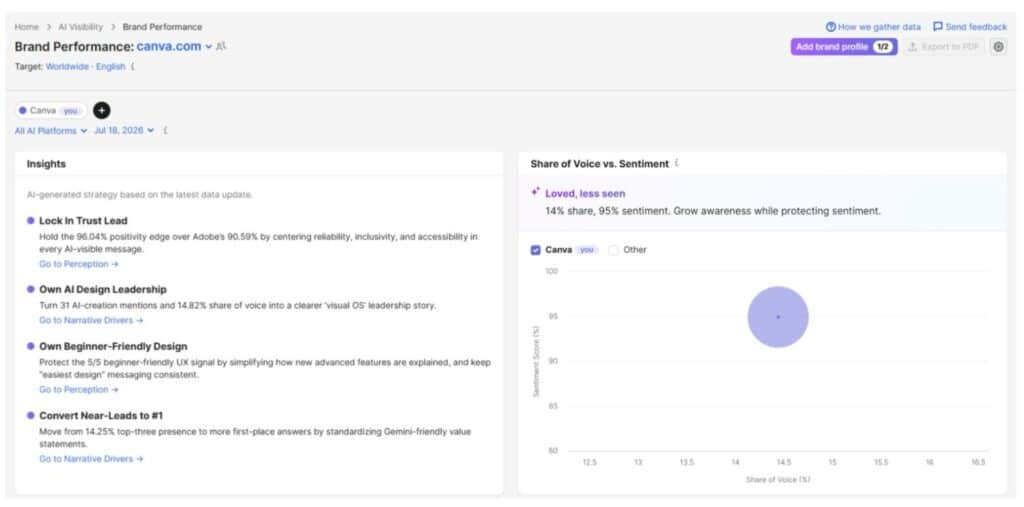The image size is (1024, 507).
Task: Click the settings gear icon
Action: pos(999,47)
